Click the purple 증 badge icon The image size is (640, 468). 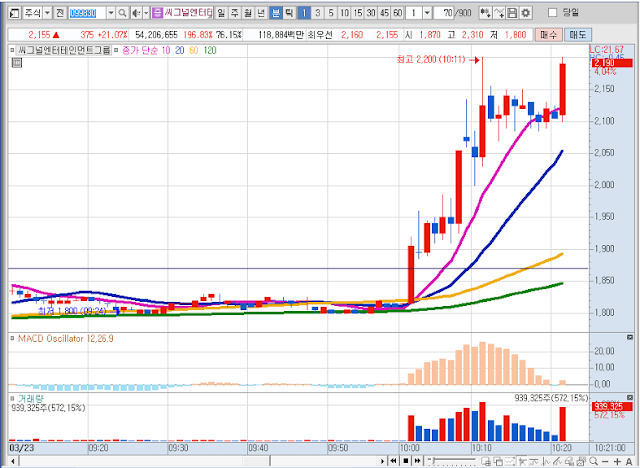tap(157, 13)
